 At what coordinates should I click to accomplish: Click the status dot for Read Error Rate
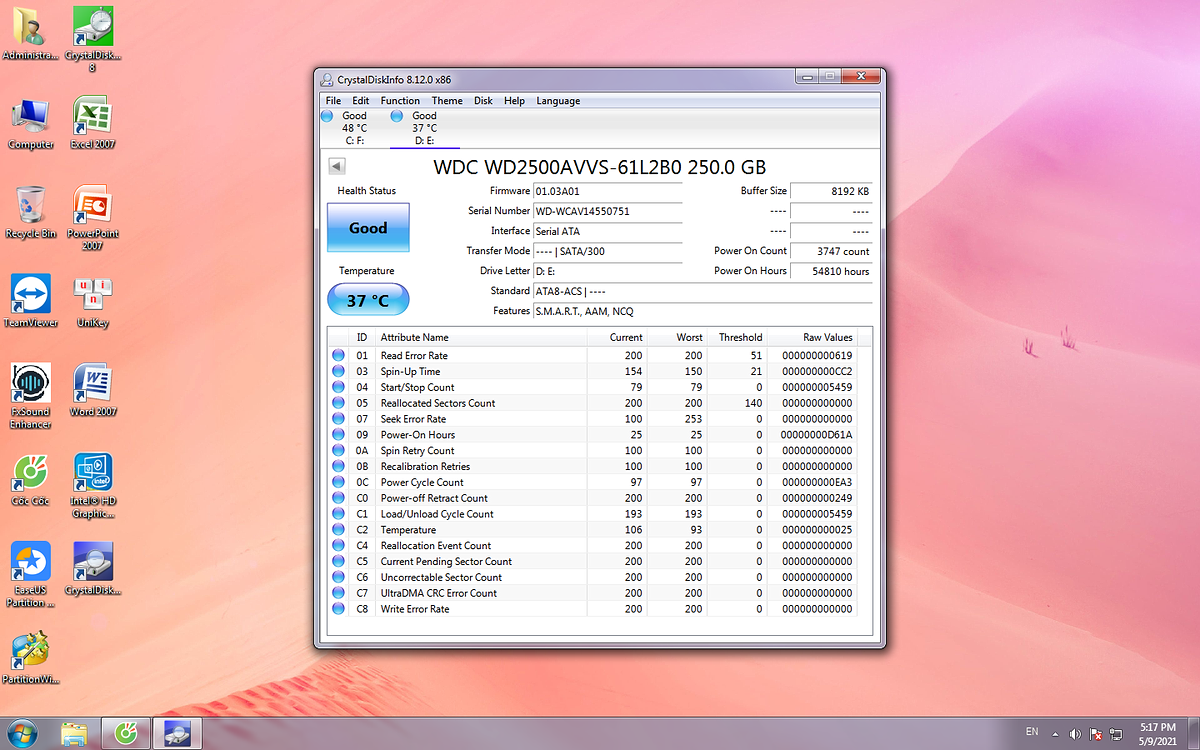[338, 355]
